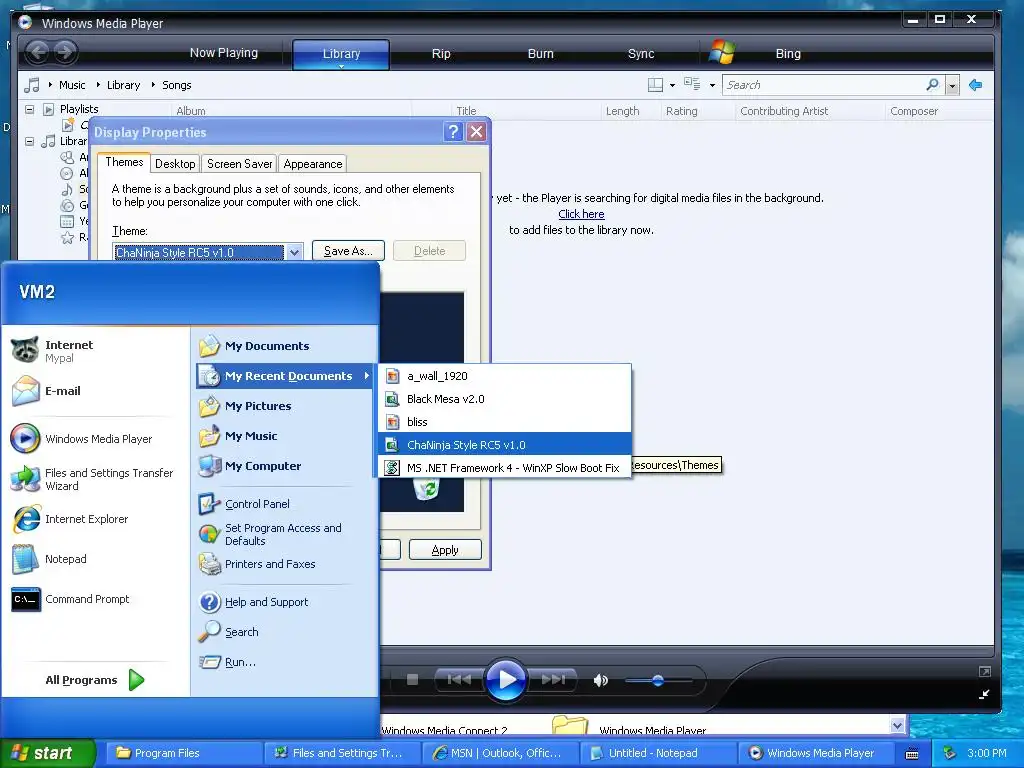Click the Display Properties help question button
The width and height of the screenshot is (1024, 768).
click(453, 132)
